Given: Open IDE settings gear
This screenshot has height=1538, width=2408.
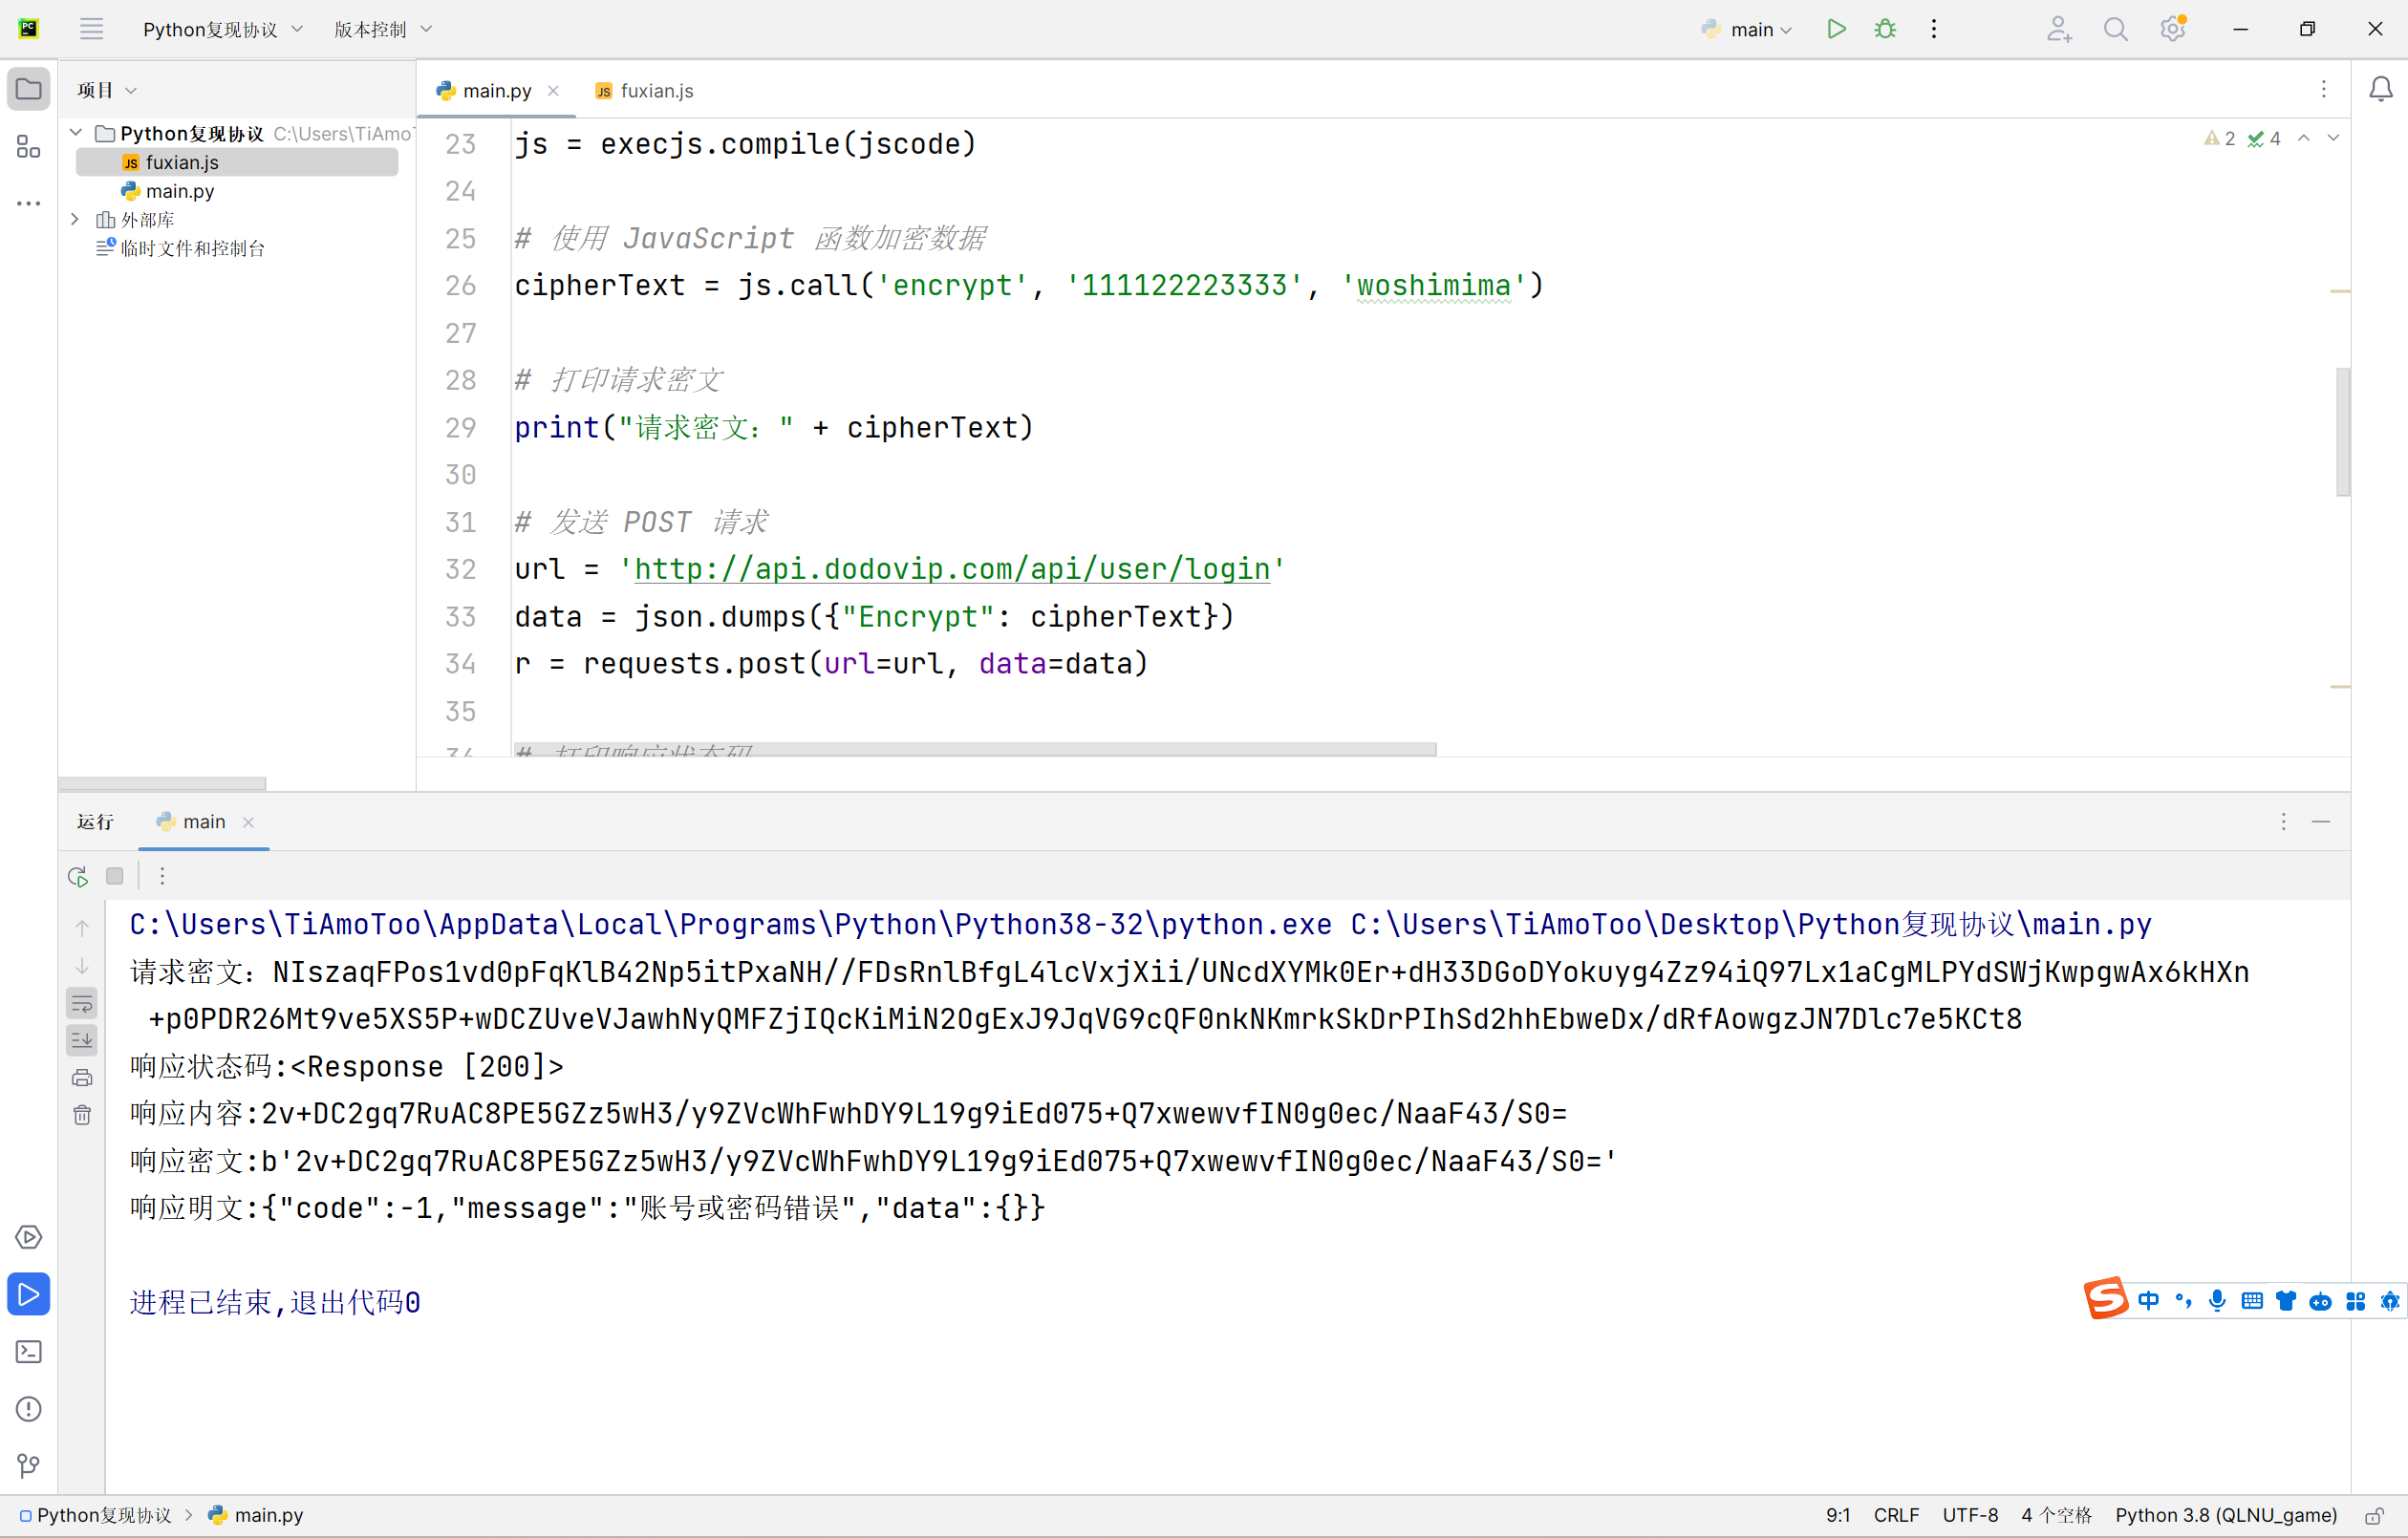Looking at the screenshot, I should [2172, 29].
